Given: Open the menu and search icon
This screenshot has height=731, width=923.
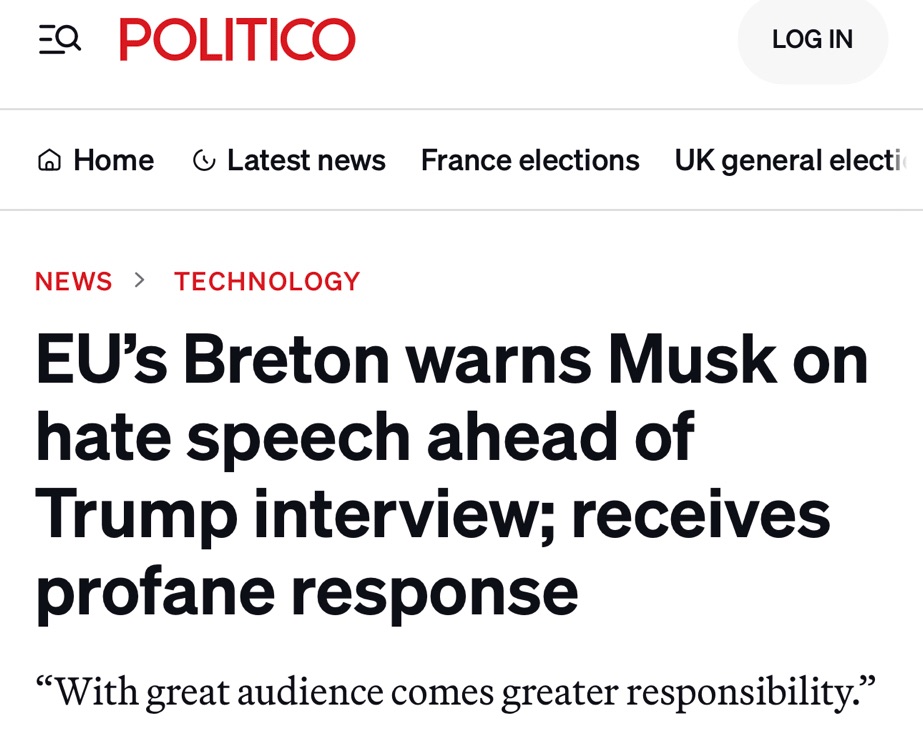Looking at the screenshot, I should [x=60, y=39].
